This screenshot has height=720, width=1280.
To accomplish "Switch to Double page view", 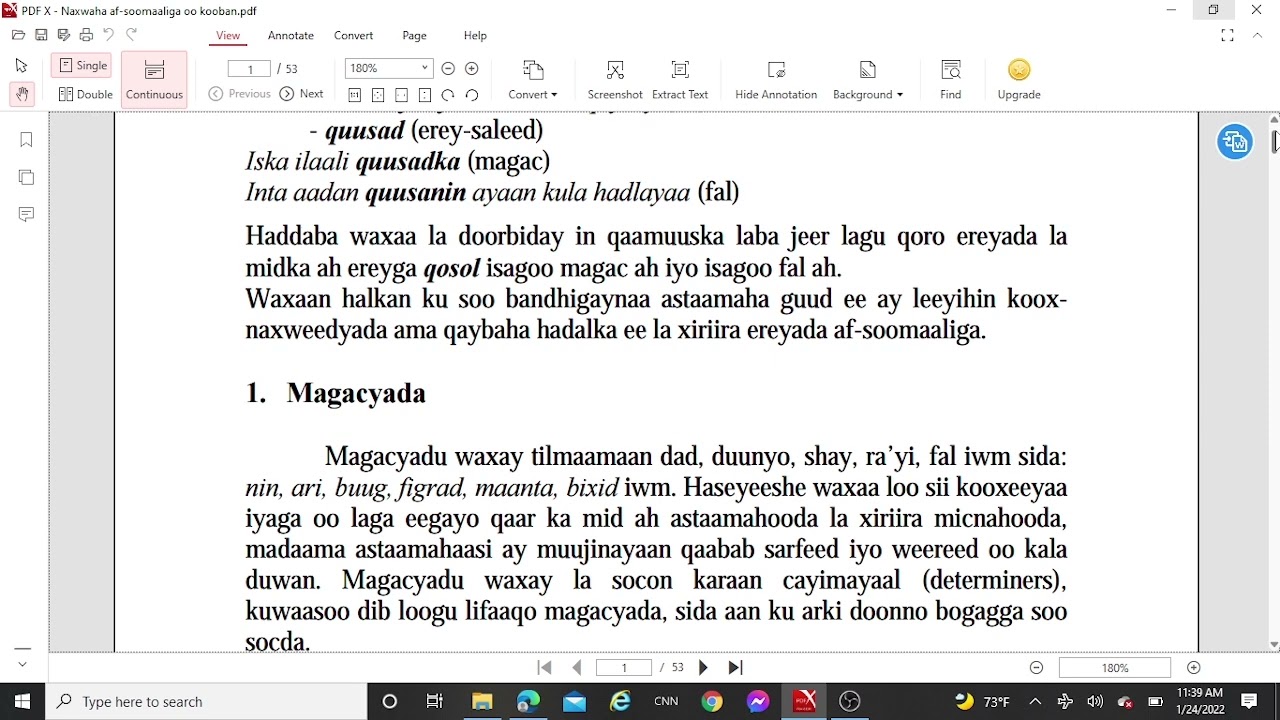I will 85,94.
